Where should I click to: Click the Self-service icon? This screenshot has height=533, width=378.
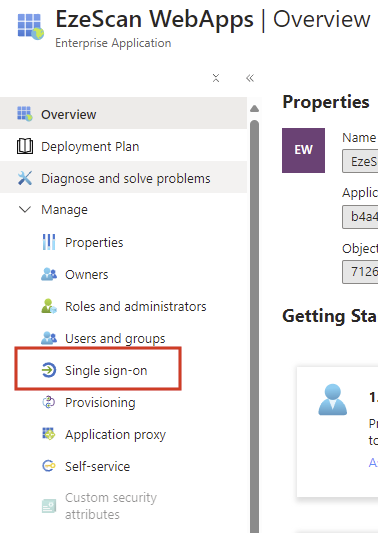click(x=49, y=466)
